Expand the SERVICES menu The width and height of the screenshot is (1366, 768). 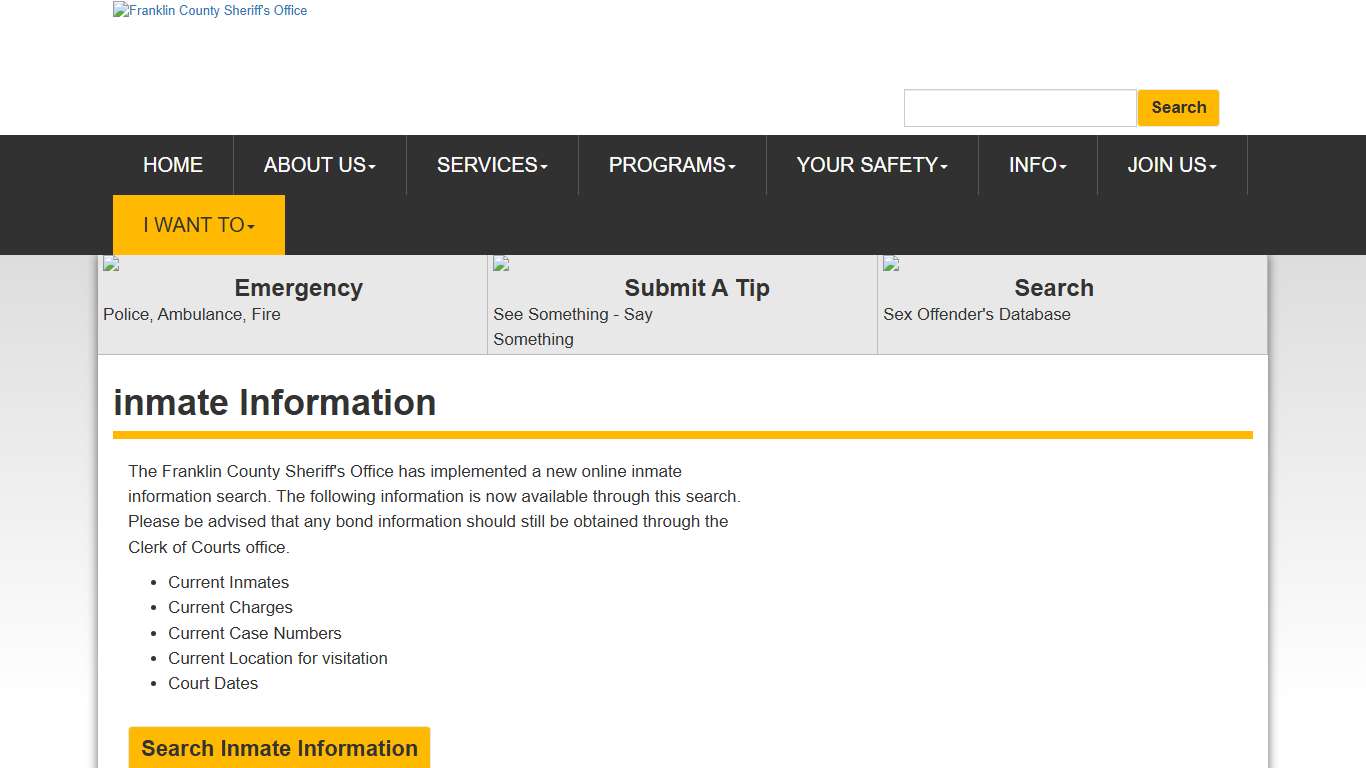(x=491, y=165)
